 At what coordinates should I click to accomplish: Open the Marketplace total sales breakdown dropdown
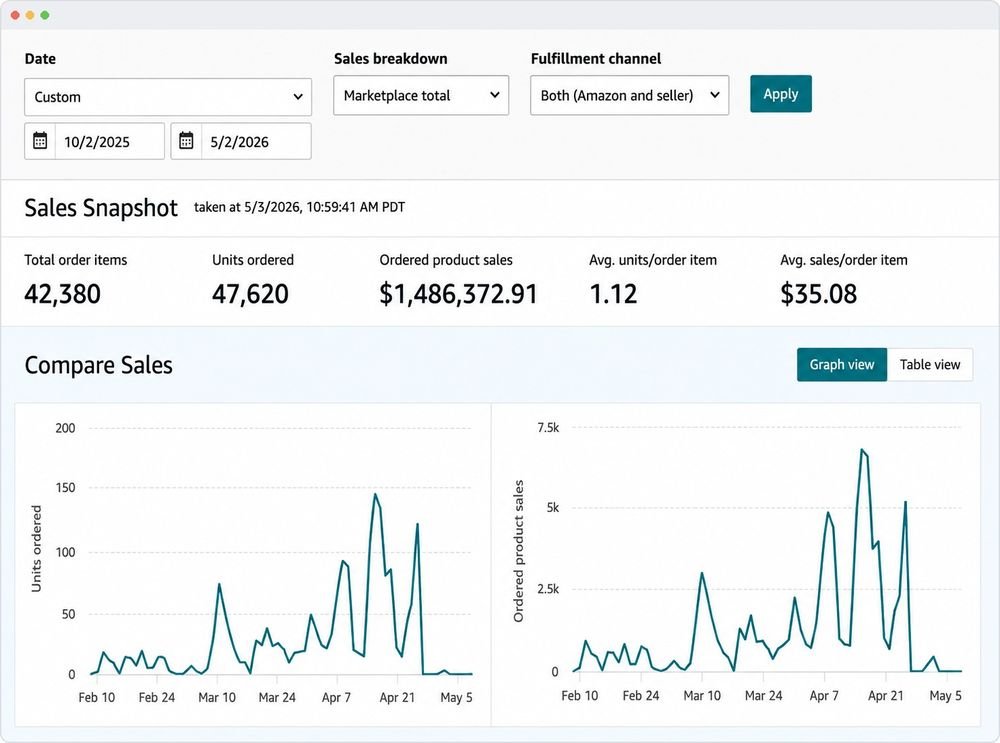421,96
